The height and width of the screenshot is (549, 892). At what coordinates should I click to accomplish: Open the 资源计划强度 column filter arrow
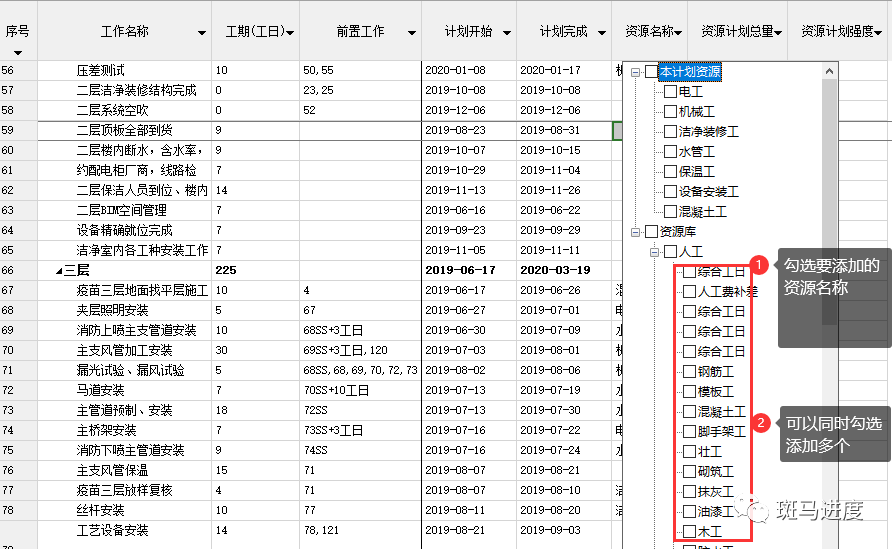(x=878, y=33)
